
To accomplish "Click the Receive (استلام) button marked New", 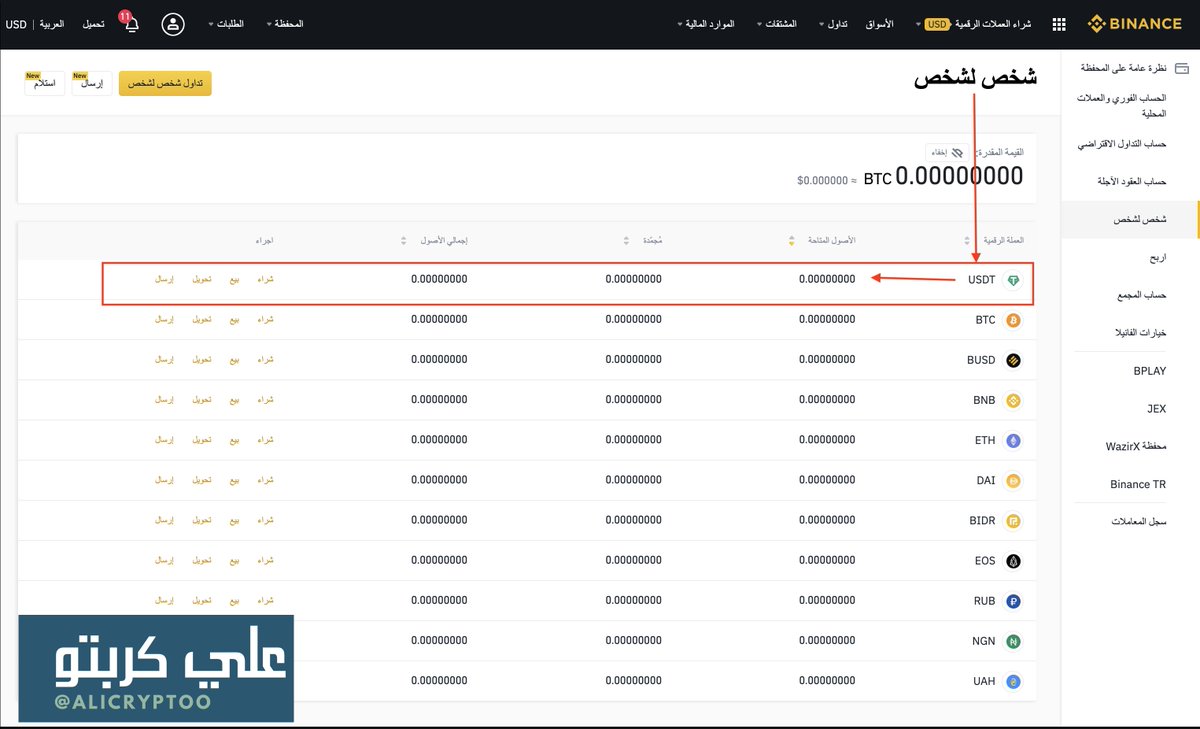I will point(45,84).
